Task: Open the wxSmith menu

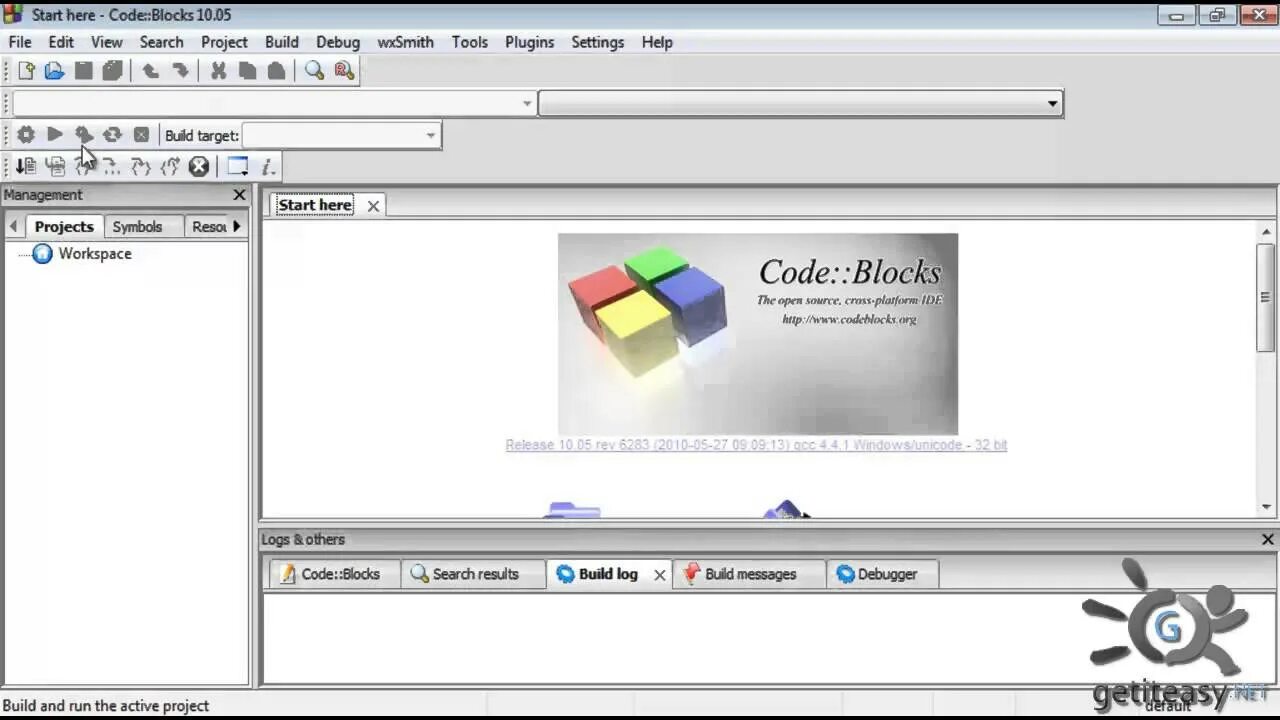Action: [405, 42]
